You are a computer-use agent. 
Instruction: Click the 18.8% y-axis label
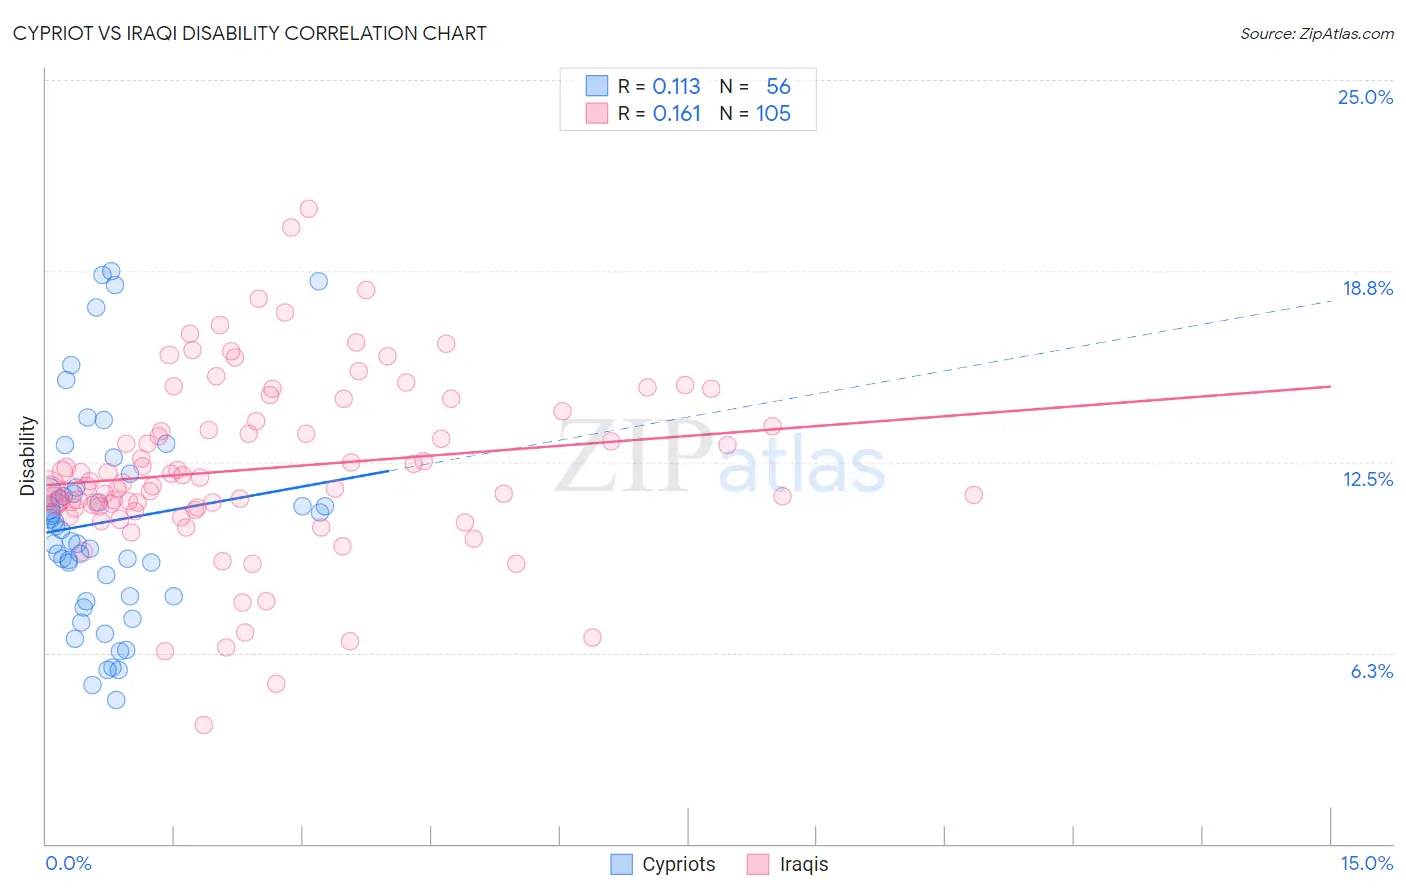coord(1367,288)
